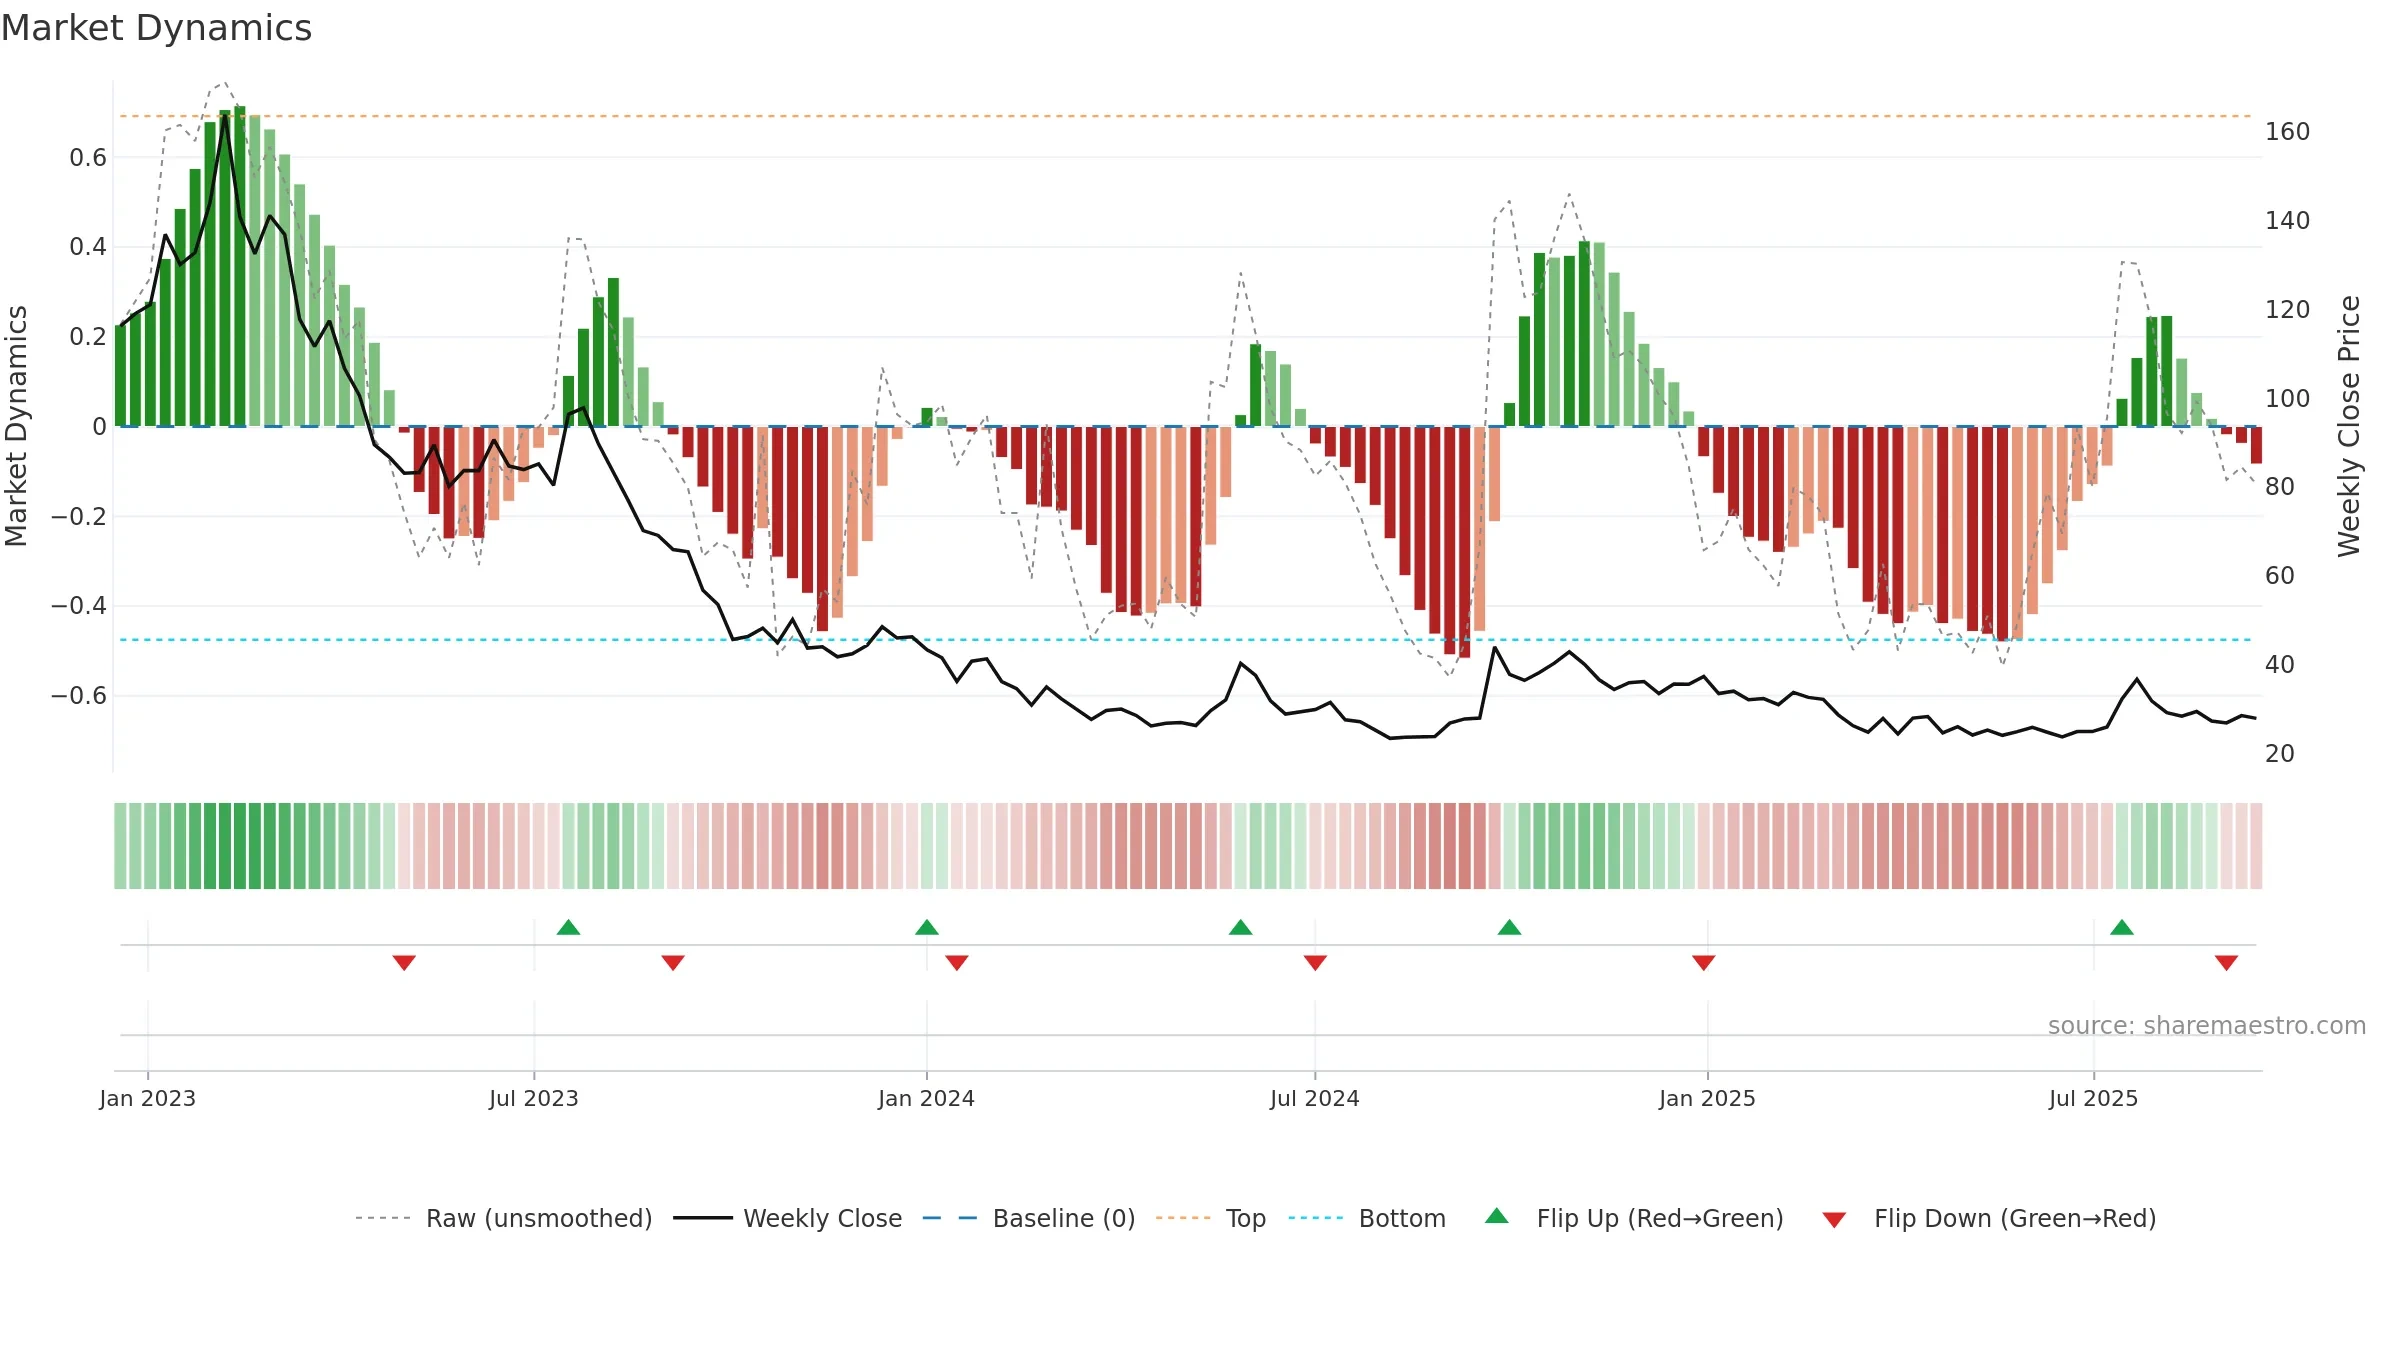Screen dimensions: 2400x1350
Task: Click the Jan 2023 axis label
Action: tap(147, 1098)
